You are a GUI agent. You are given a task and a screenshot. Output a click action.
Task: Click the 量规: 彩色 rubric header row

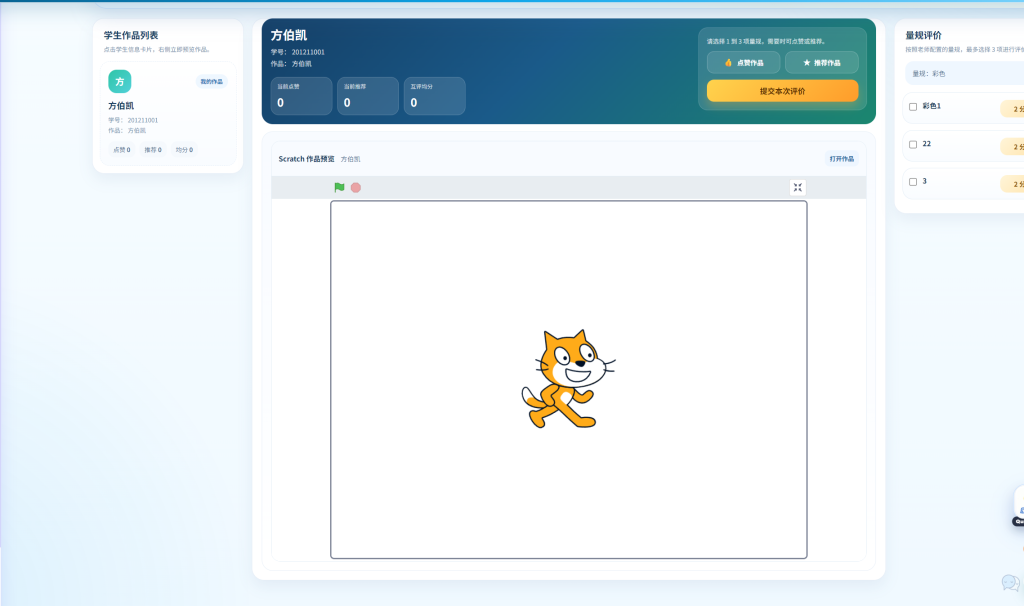965,74
